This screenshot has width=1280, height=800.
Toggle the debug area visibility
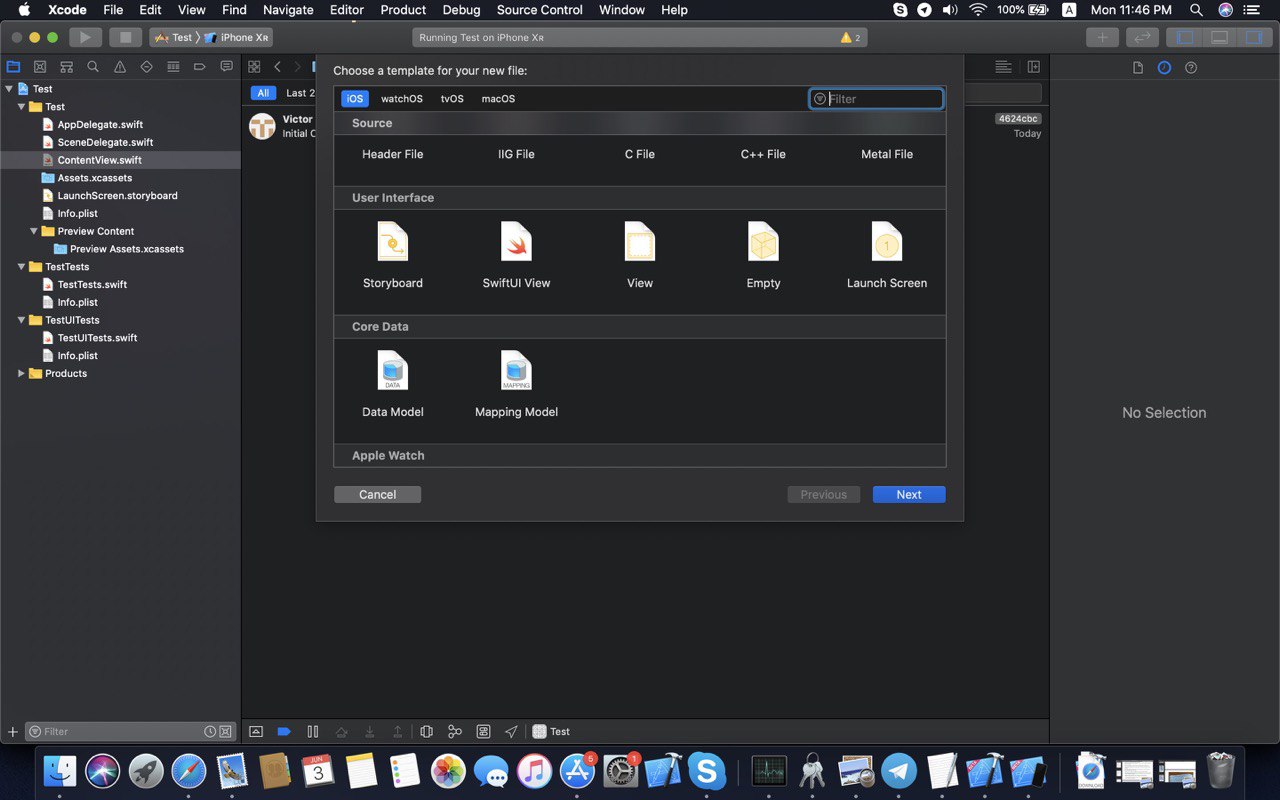pyautogui.click(x=1219, y=37)
